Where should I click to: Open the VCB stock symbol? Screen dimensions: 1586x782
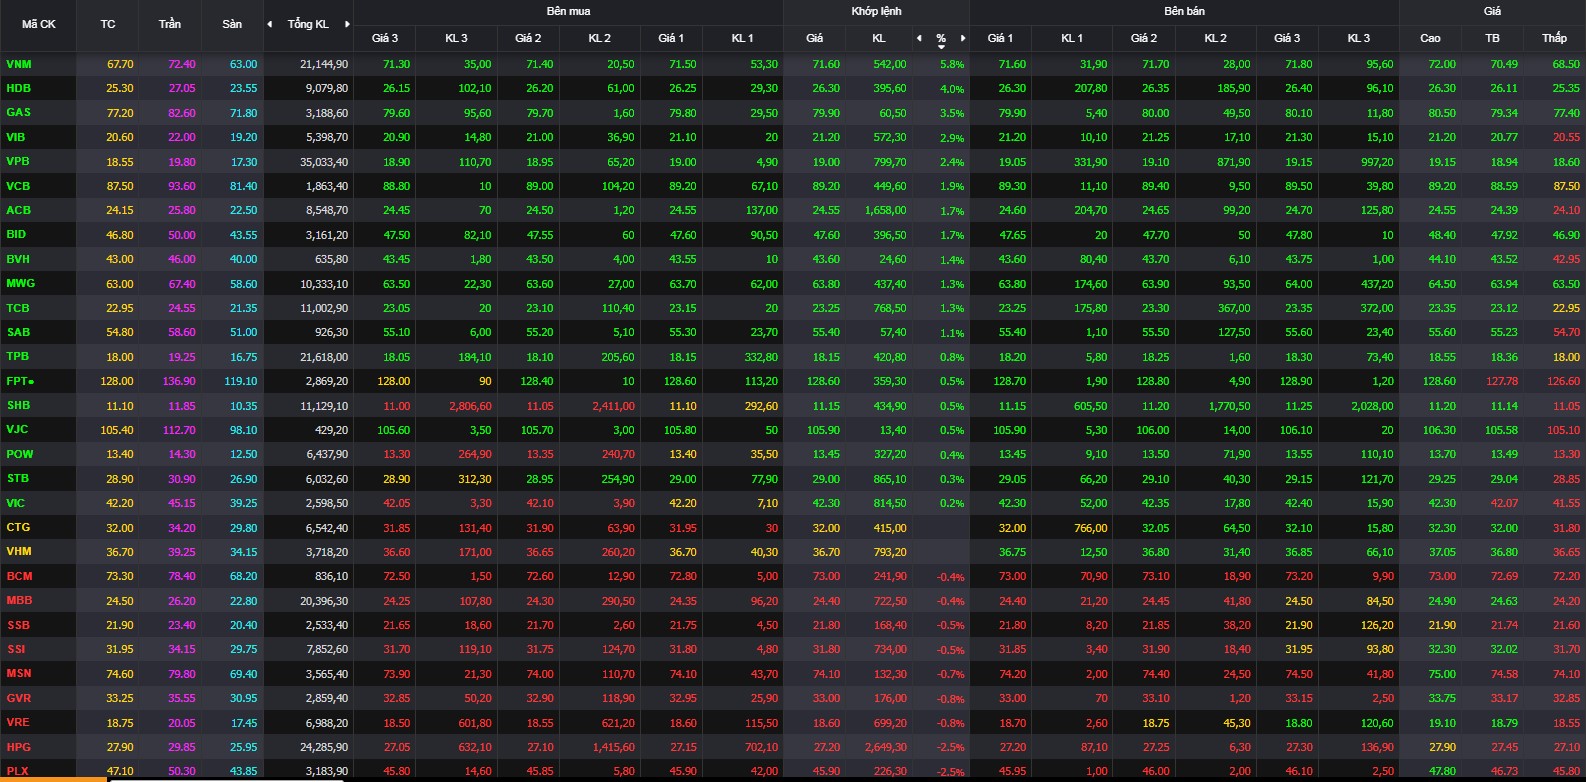coord(18,186)
